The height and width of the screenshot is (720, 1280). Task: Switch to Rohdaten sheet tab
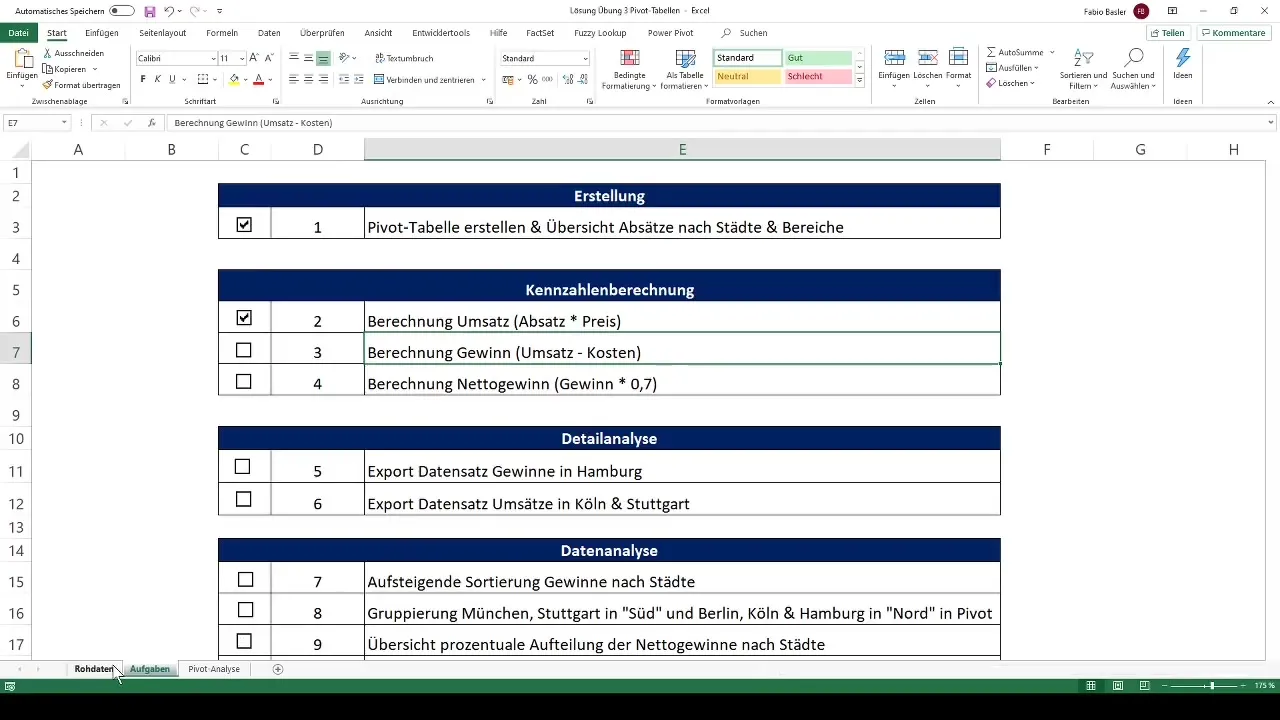coord(94,669)
